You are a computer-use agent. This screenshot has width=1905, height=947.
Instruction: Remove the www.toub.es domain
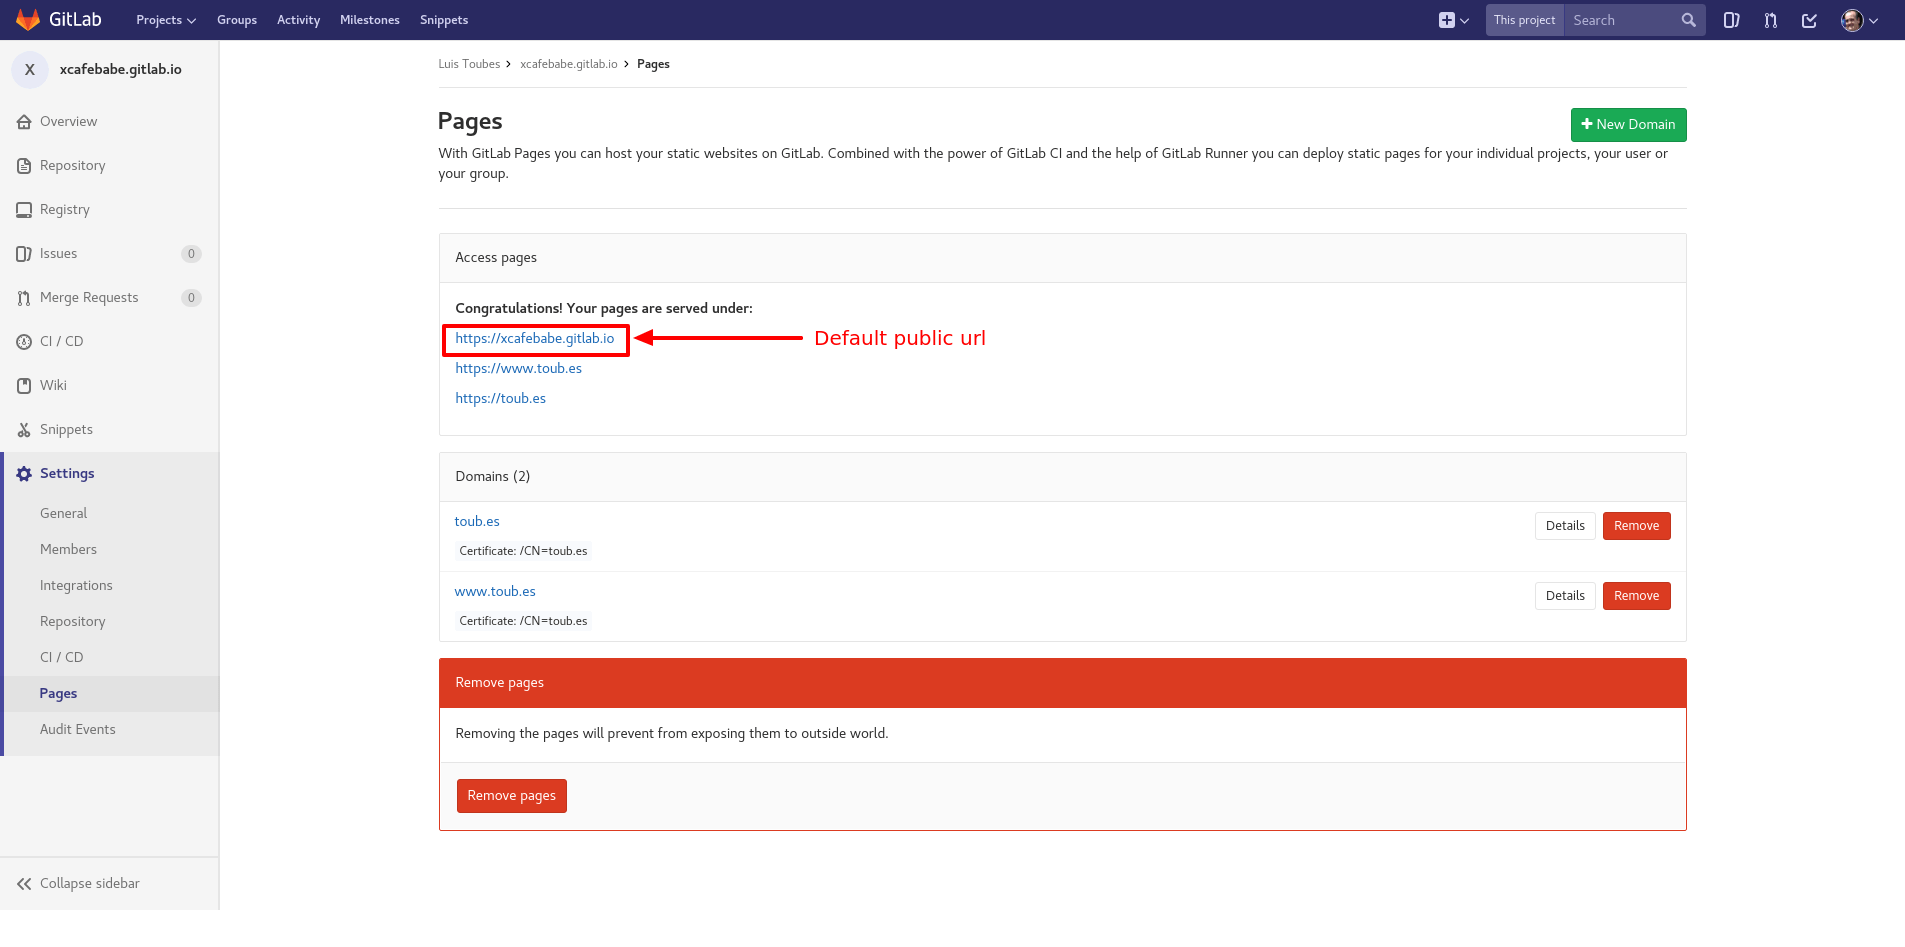point(1636,595)
